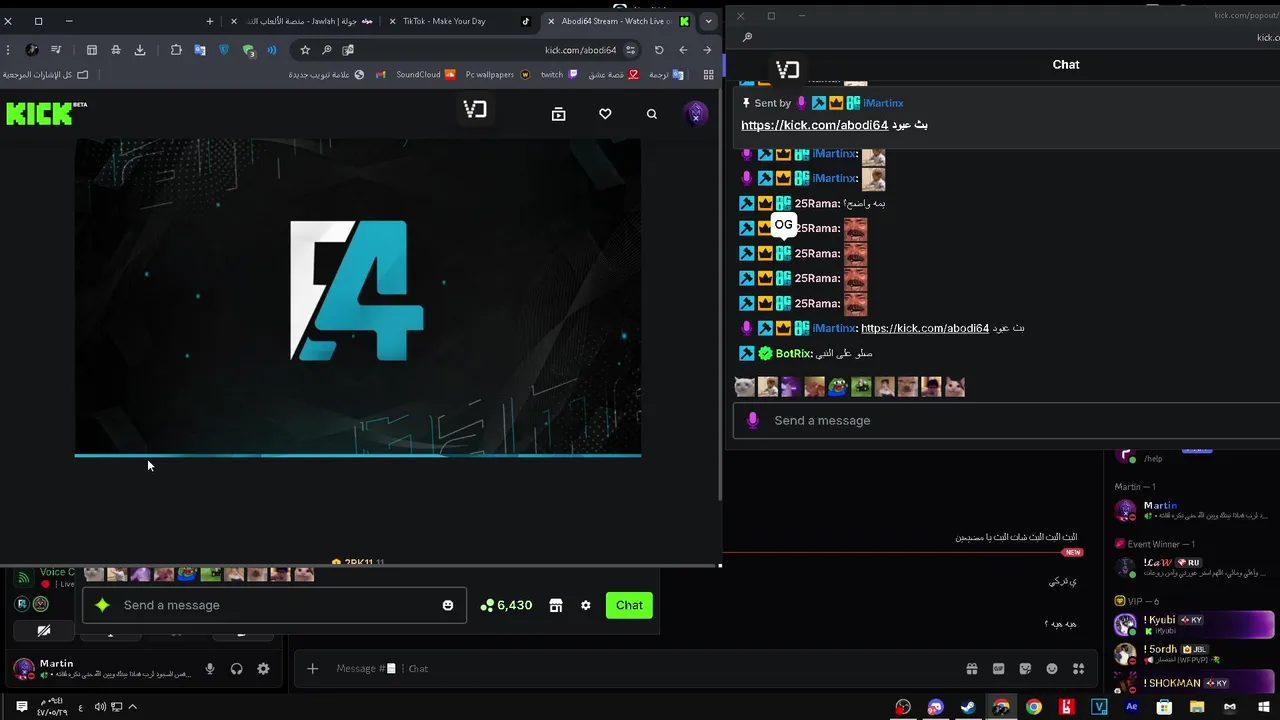Click the channel logo badge in Kick header
The height and width of the screenshot is (720, 1280).
coord(475,110)
